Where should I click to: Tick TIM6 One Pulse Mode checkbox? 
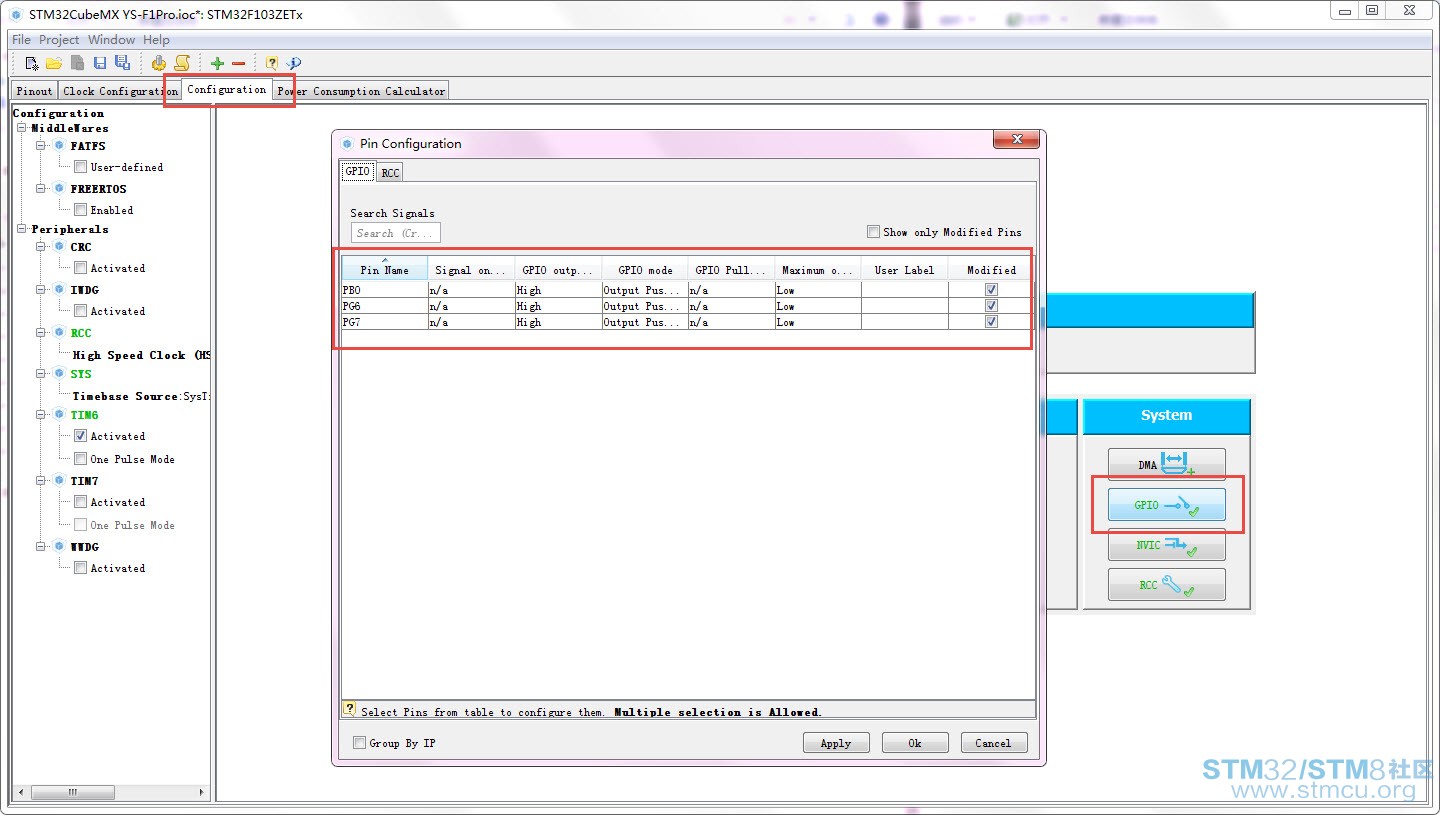pyautogui.click(x=80, y=459)
